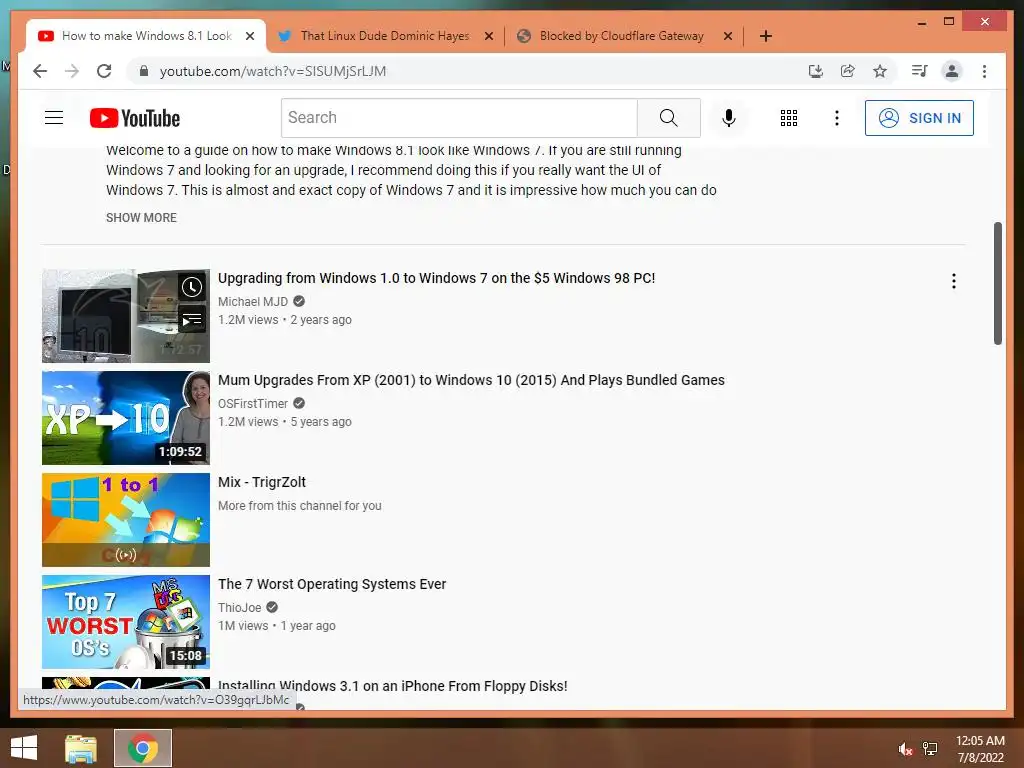1024x768 pixels.
Task: Open YouTube apps grid
Action: pyautogui.click(x=788, y=118)
